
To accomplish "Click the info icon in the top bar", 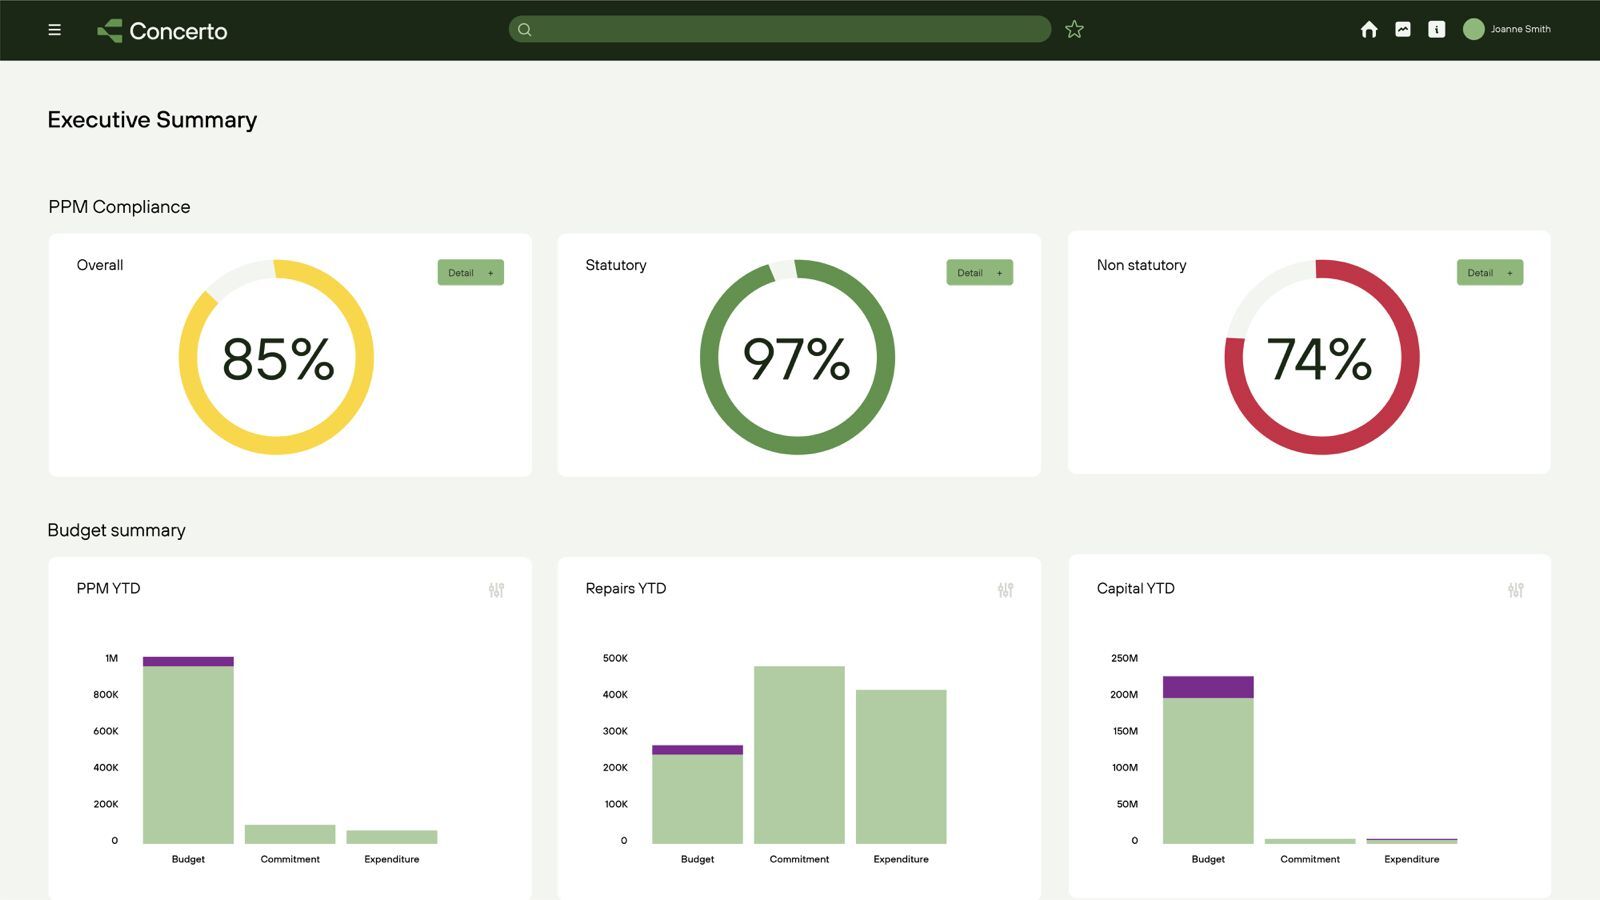I will coord(1437,29).
